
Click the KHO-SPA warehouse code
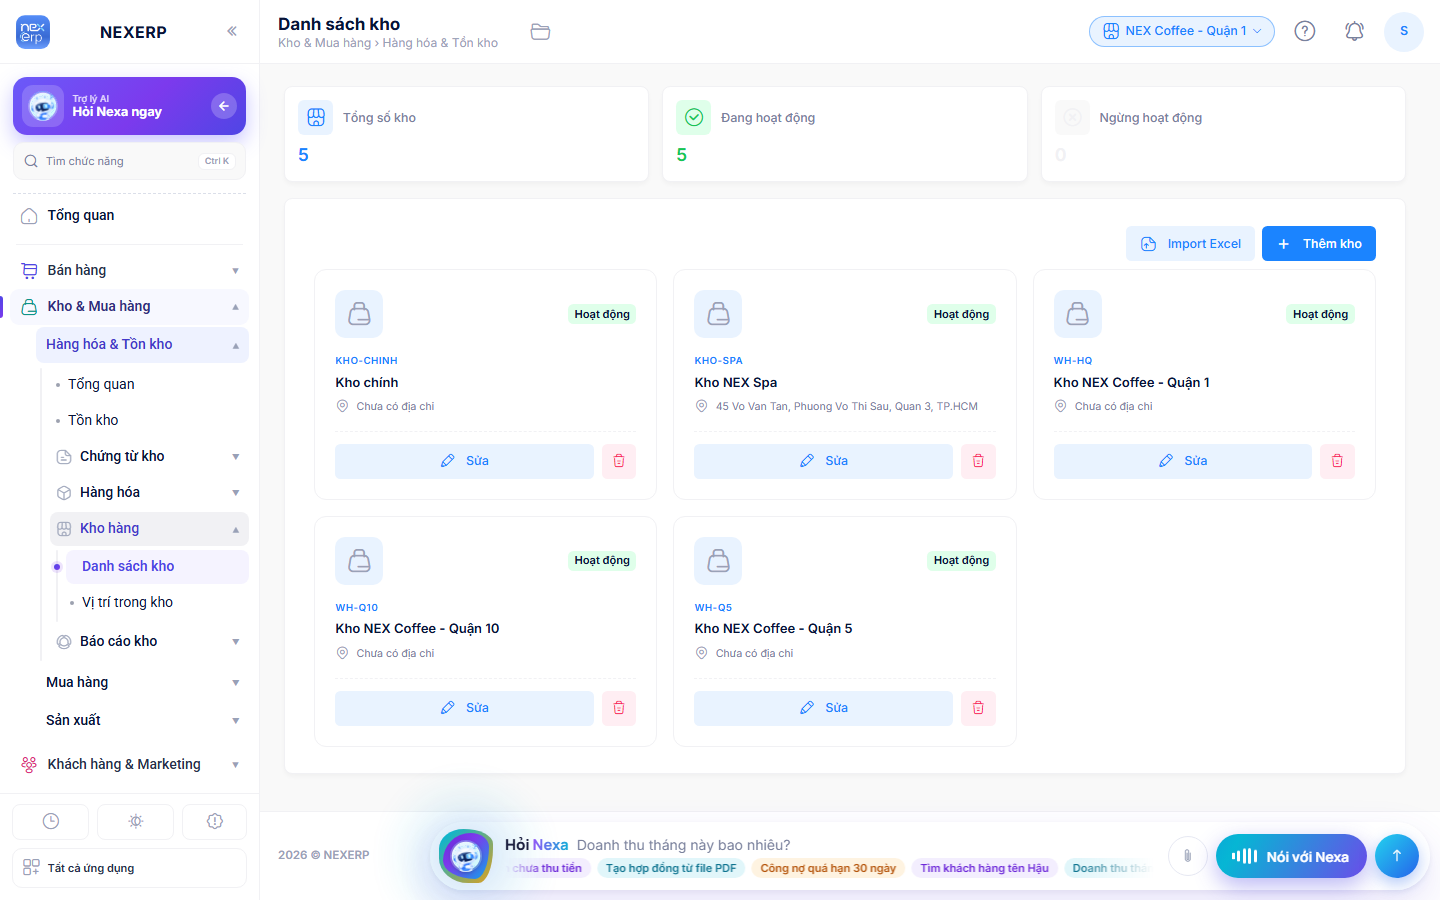718,361
